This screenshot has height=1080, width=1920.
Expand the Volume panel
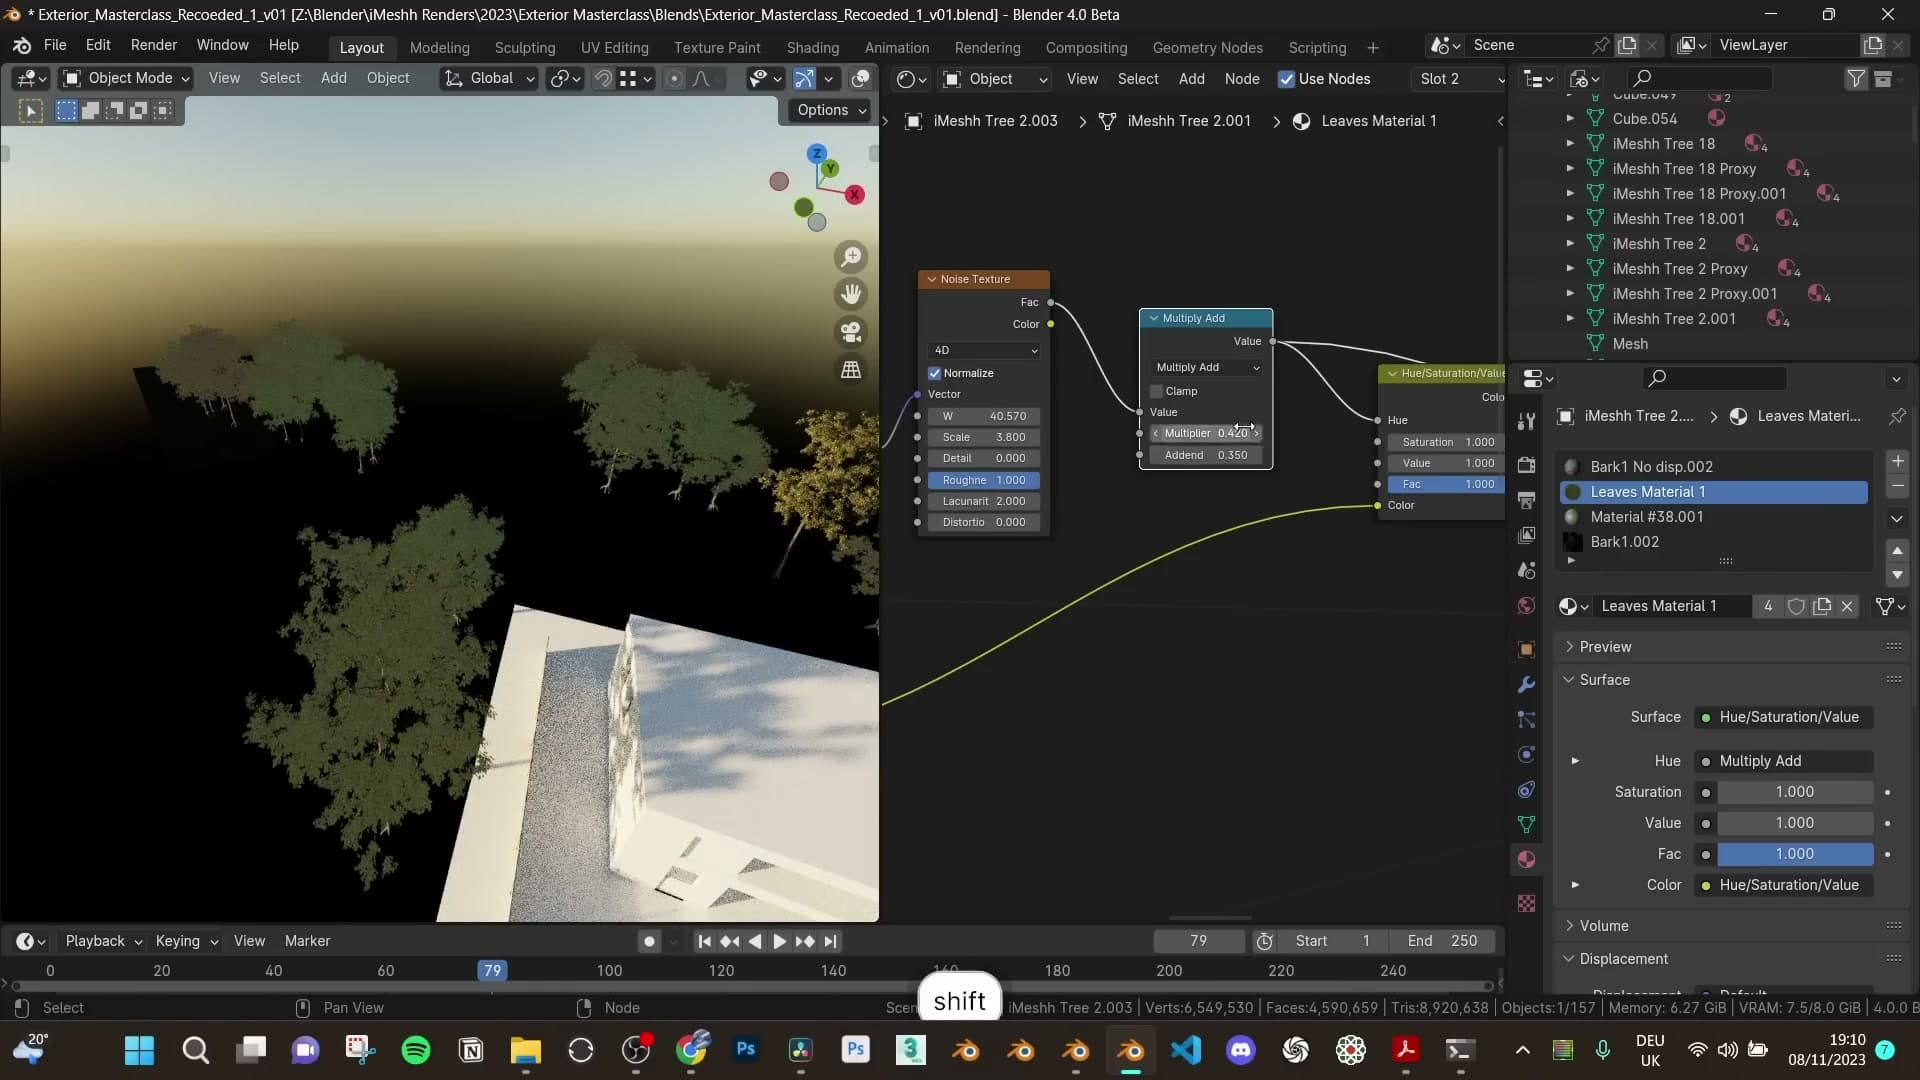(1604, 926)
